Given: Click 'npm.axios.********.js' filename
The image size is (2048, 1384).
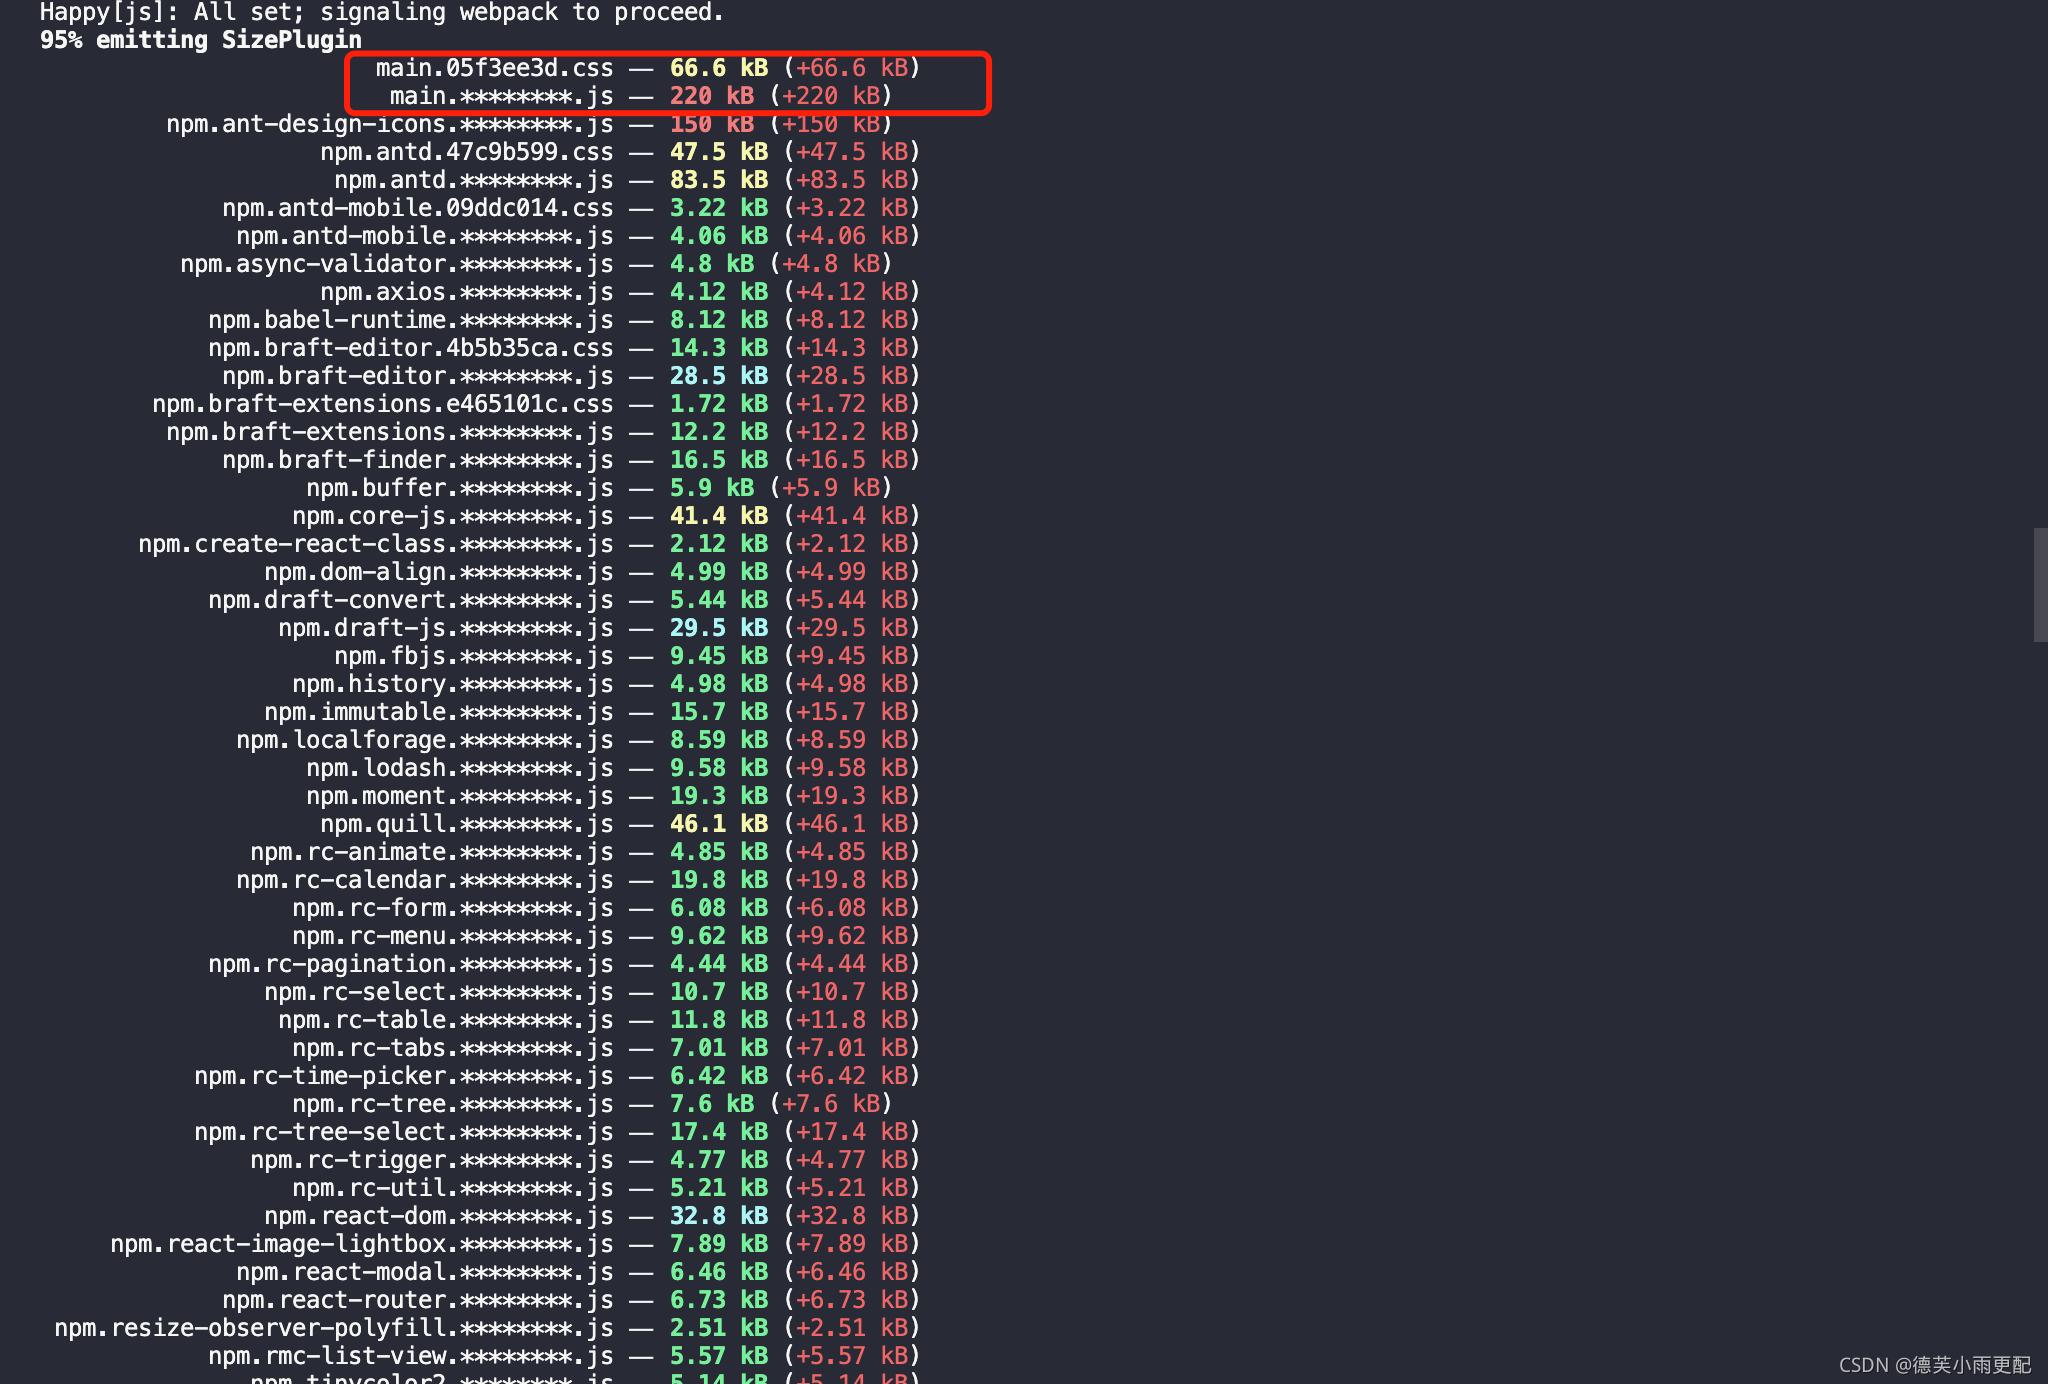Looking at the screenshot, I should (x=467, y=292).
